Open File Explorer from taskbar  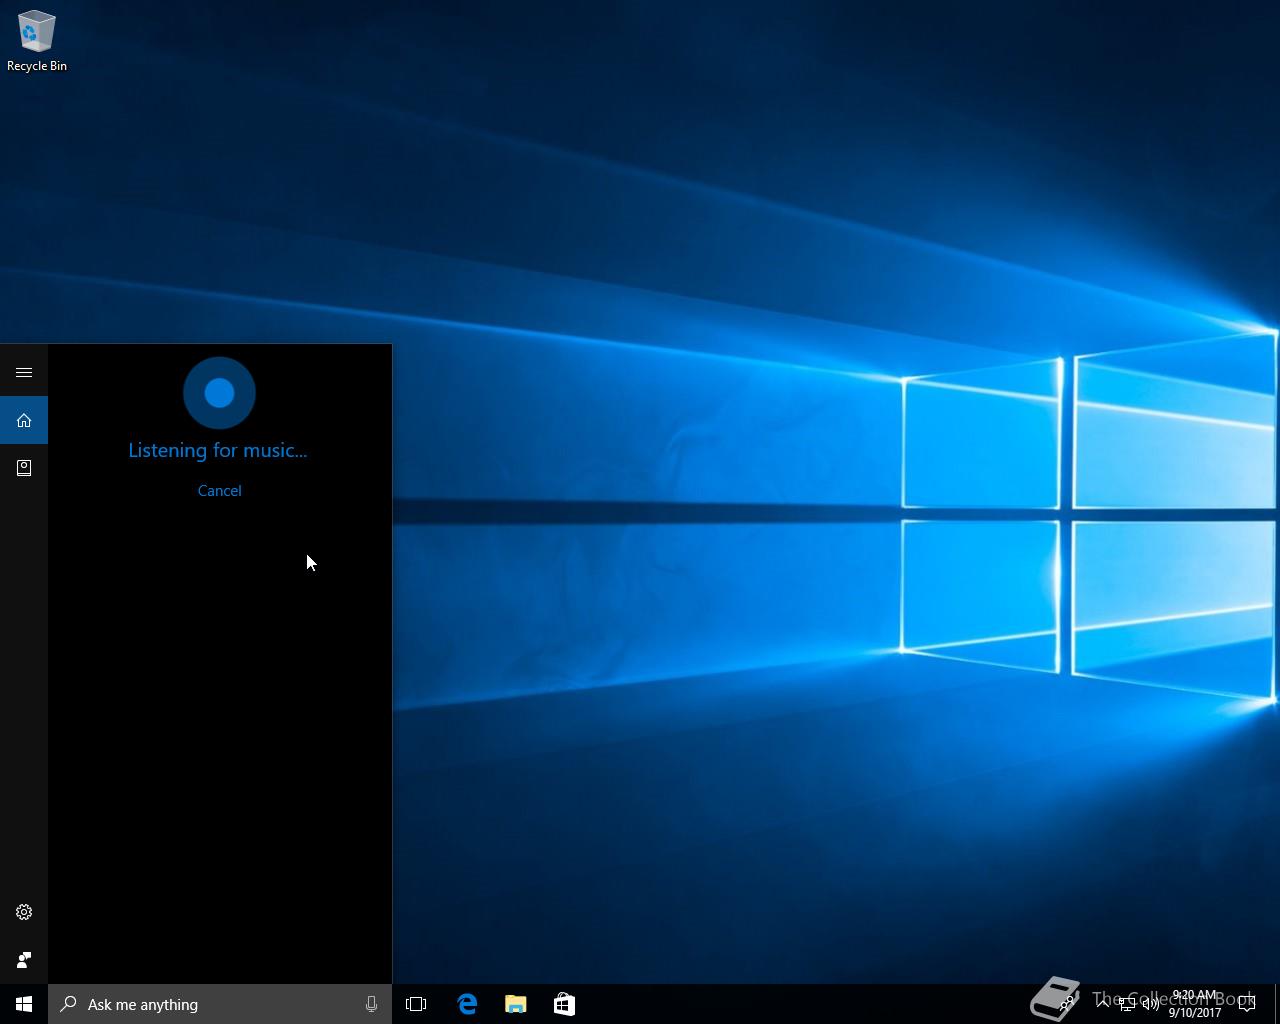(515, 1004)
